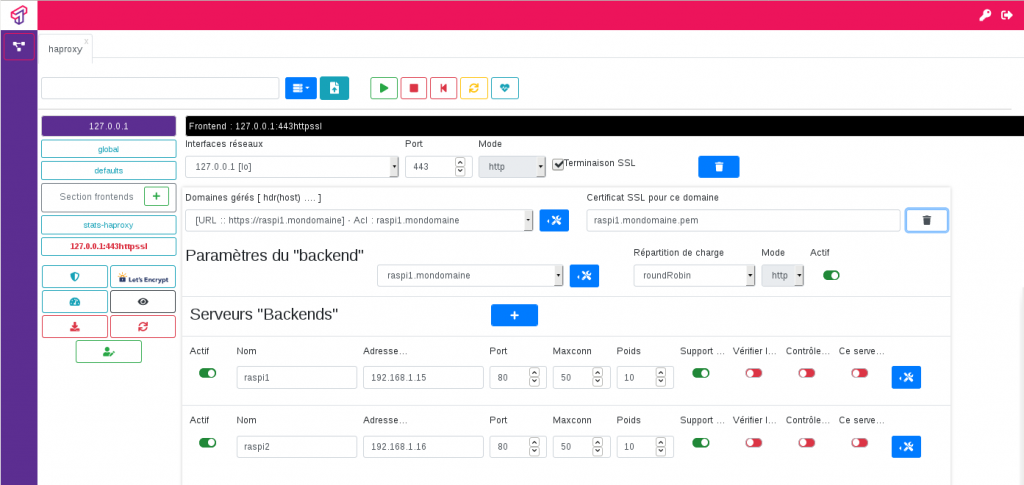Toggle the Terminaison SSL checkbox

(558, 164)
